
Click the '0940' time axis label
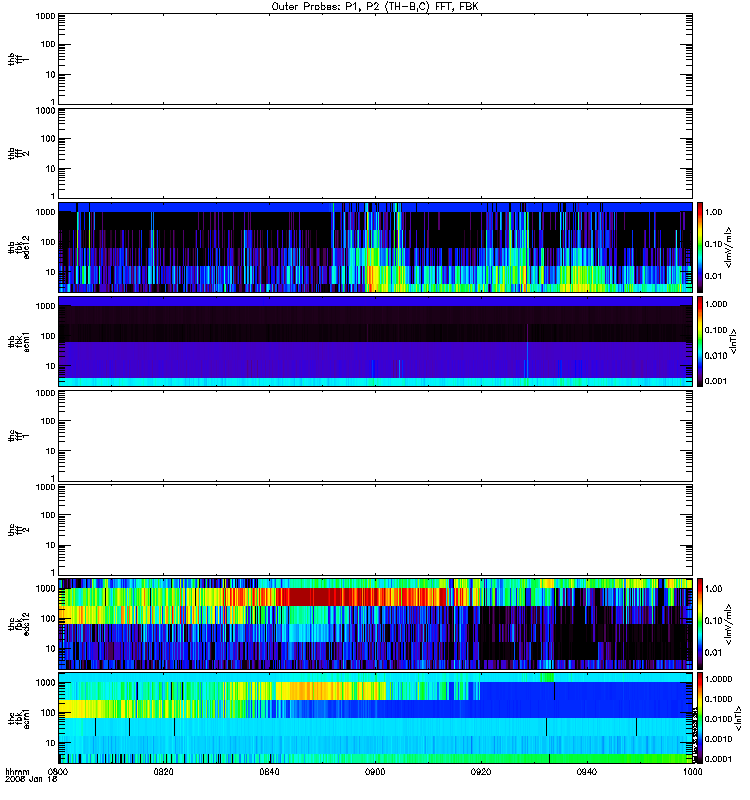tap(587, 772)
